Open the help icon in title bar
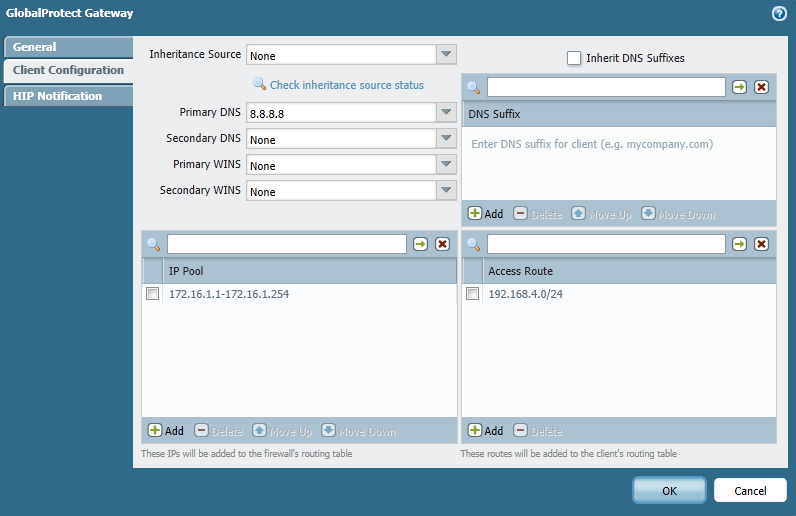The width and height of the screenshot is (796, 516). click(779, 14)
